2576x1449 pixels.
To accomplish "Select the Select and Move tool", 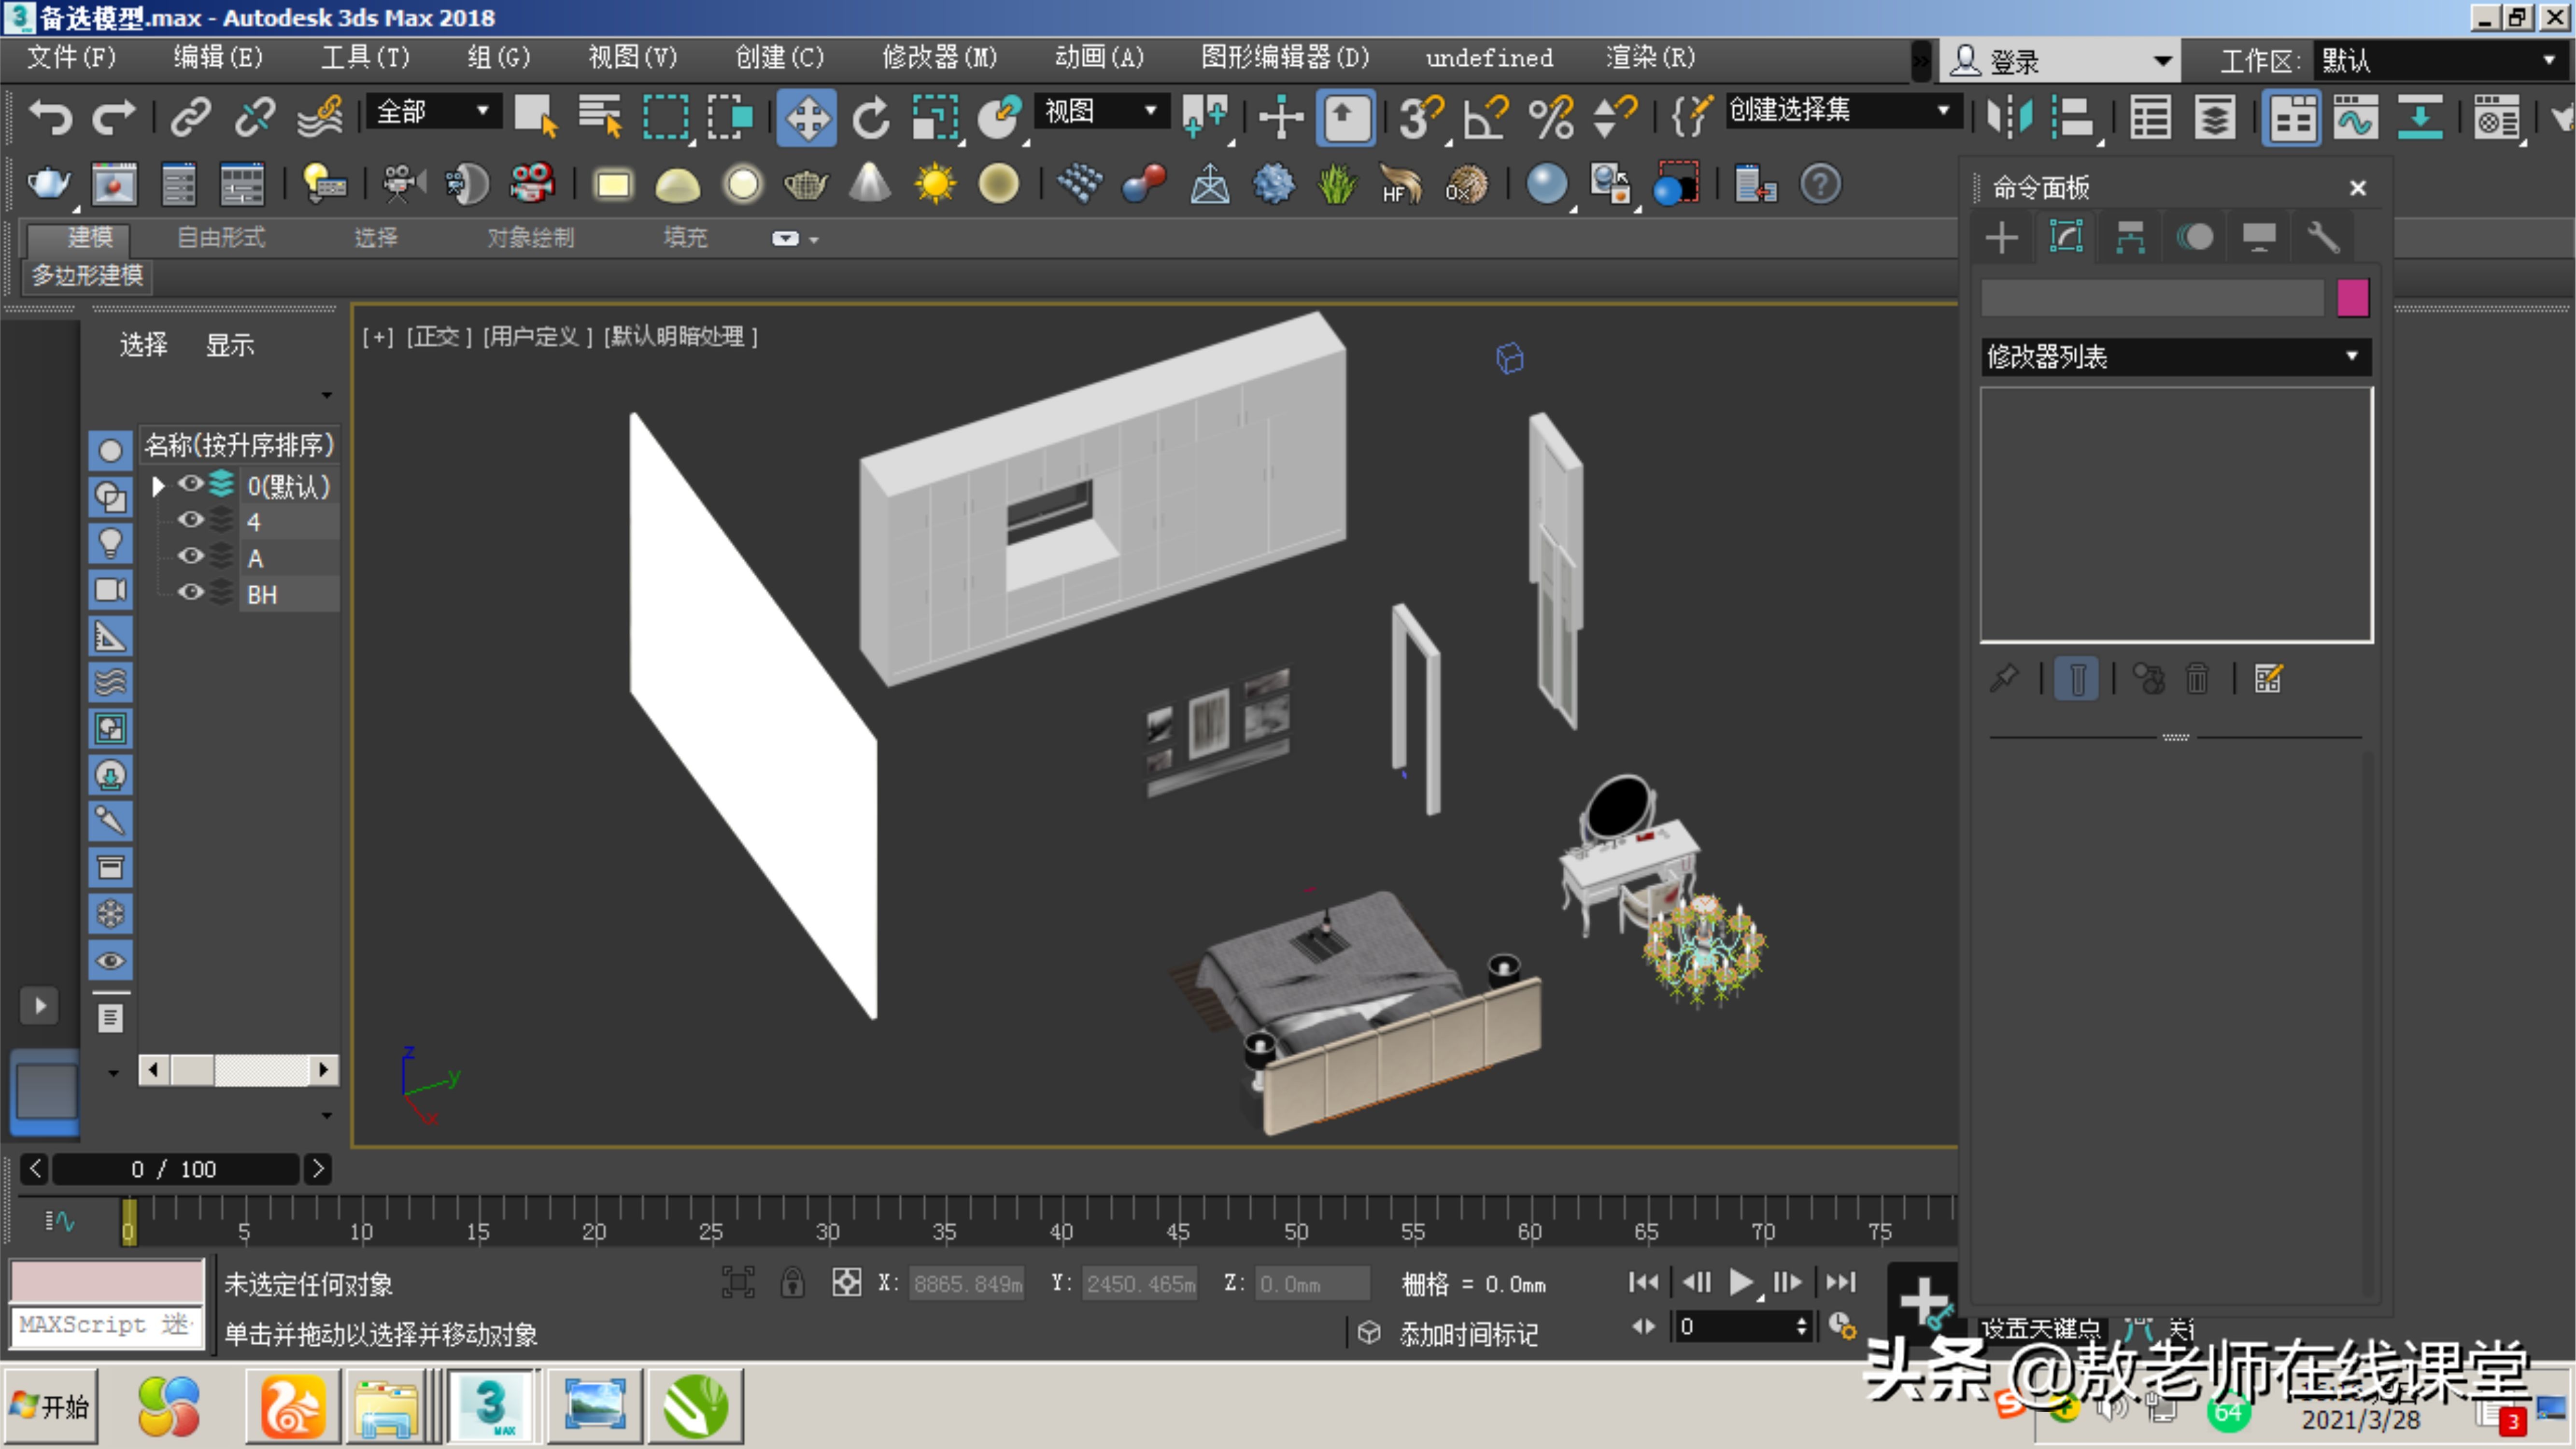I will click(807, 117).
